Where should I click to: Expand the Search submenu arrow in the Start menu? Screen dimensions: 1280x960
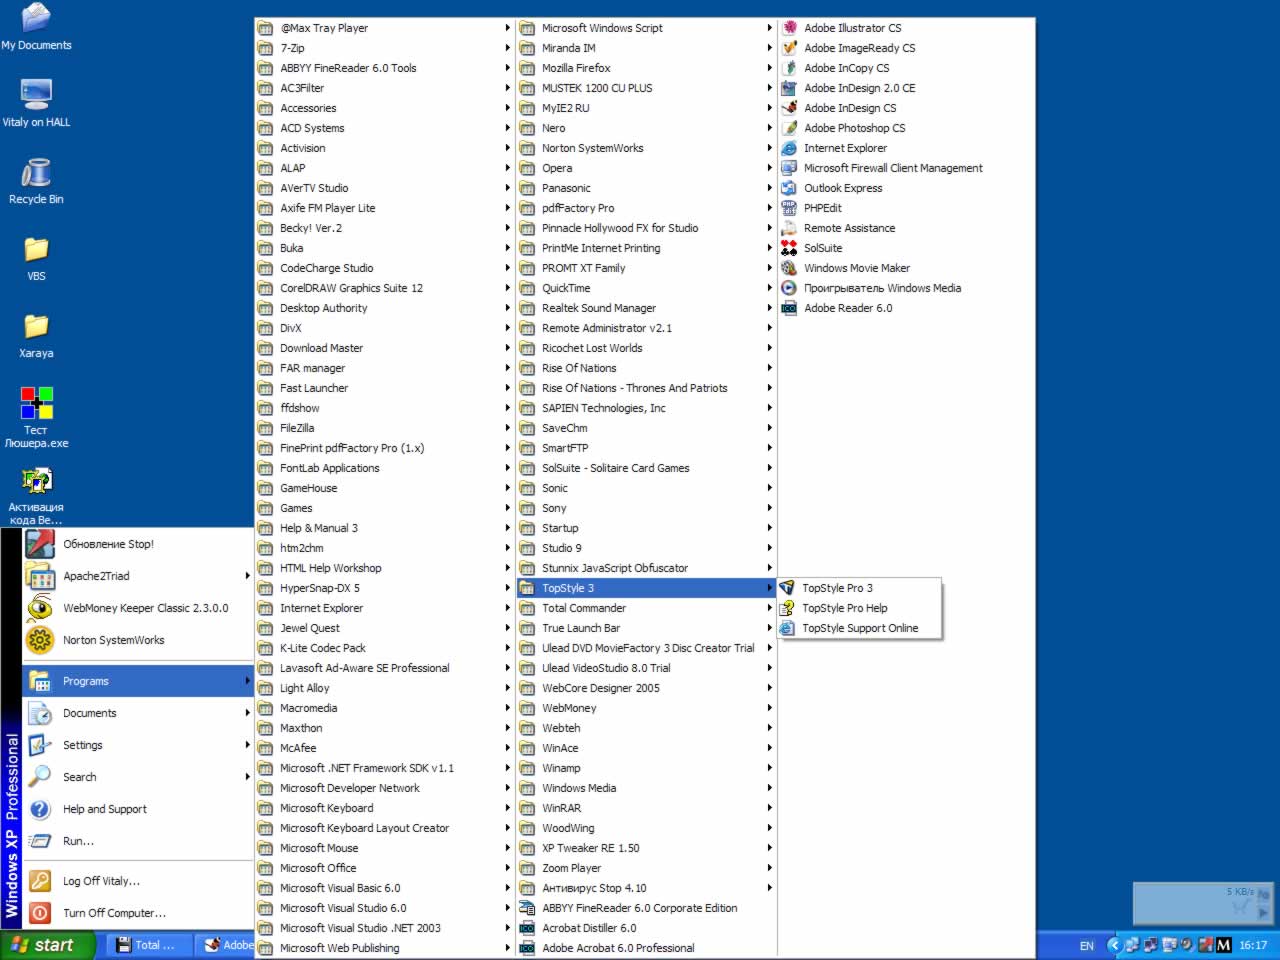247,777
